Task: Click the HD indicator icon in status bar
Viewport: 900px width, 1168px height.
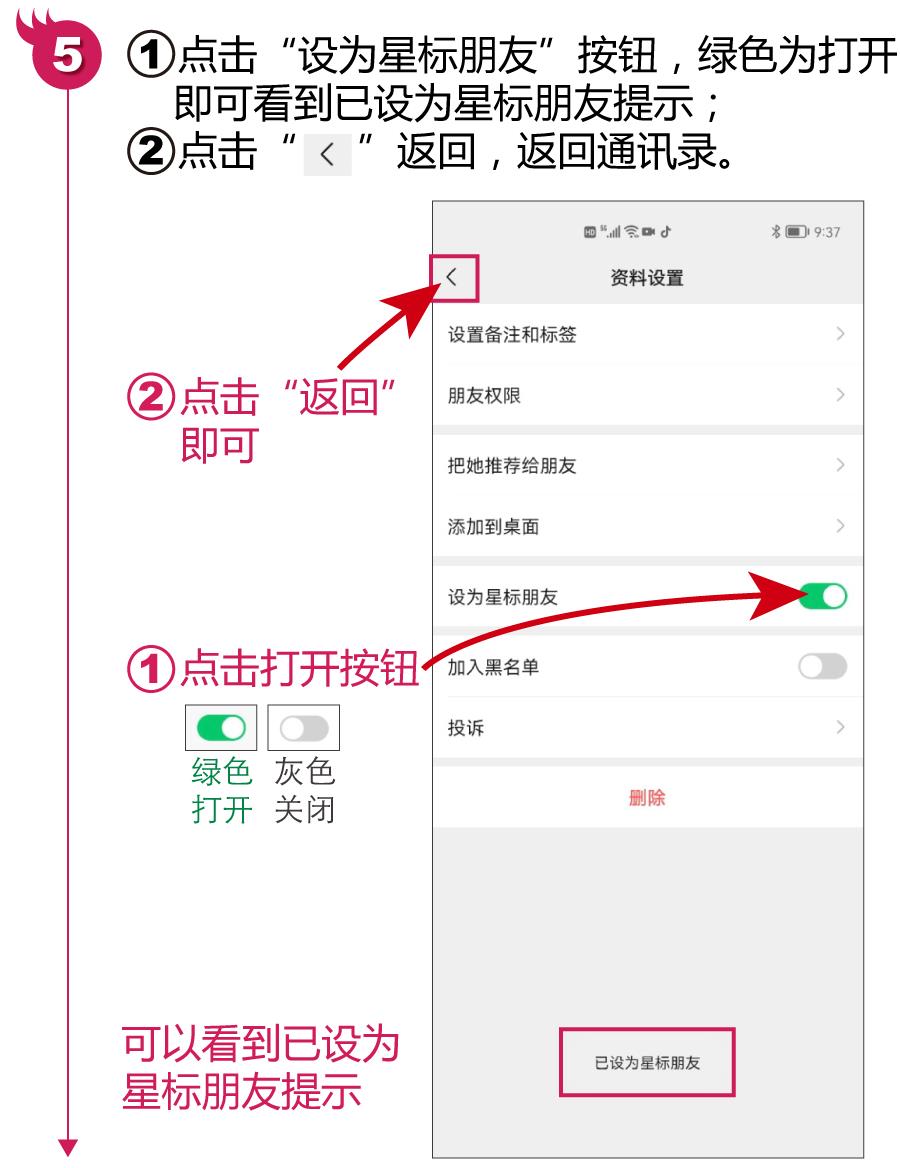Action: (x=590, y=232)
